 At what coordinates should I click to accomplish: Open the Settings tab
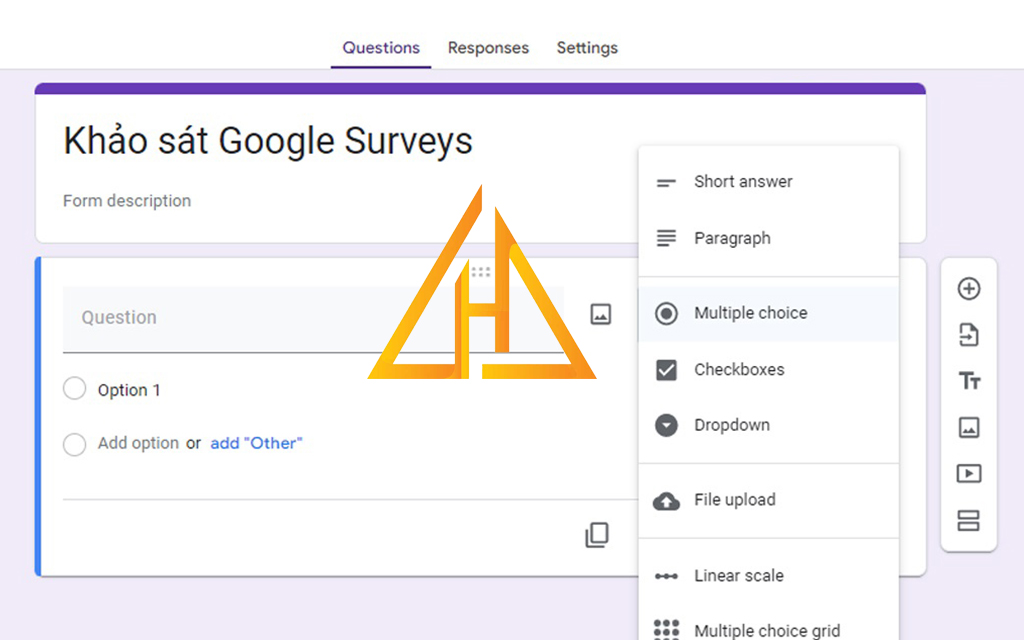coord(587,47)
